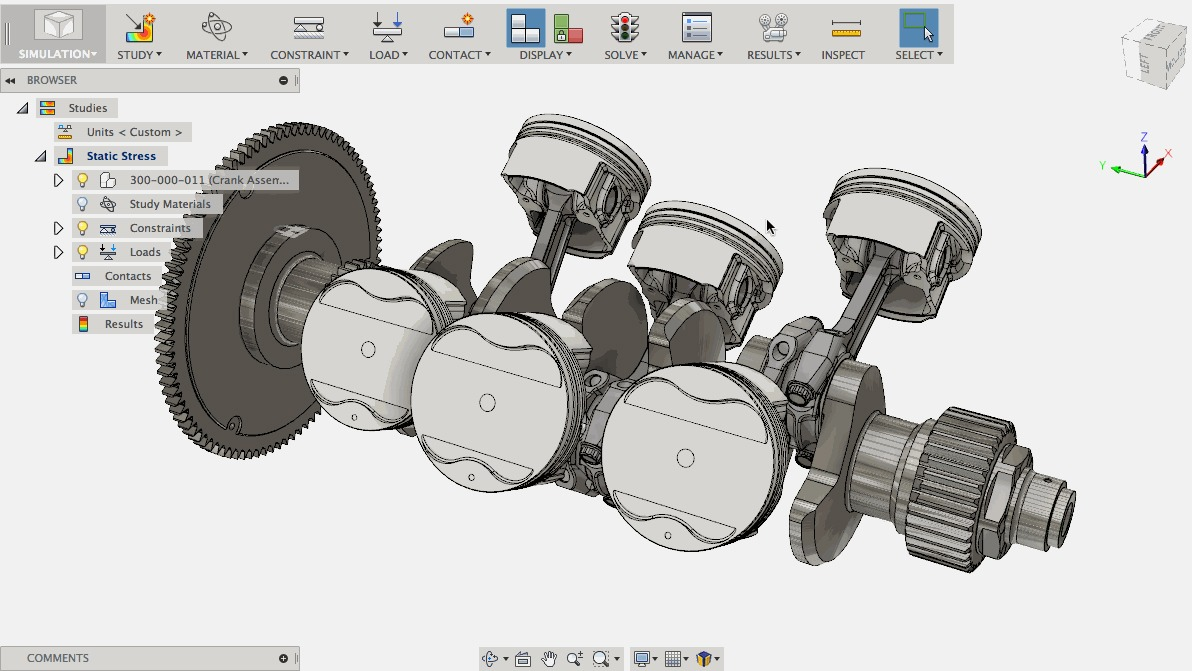This screenshot has width=1192, height=671.
Task: Click the Constraint tool icon in toolbar
Action: 309,28
